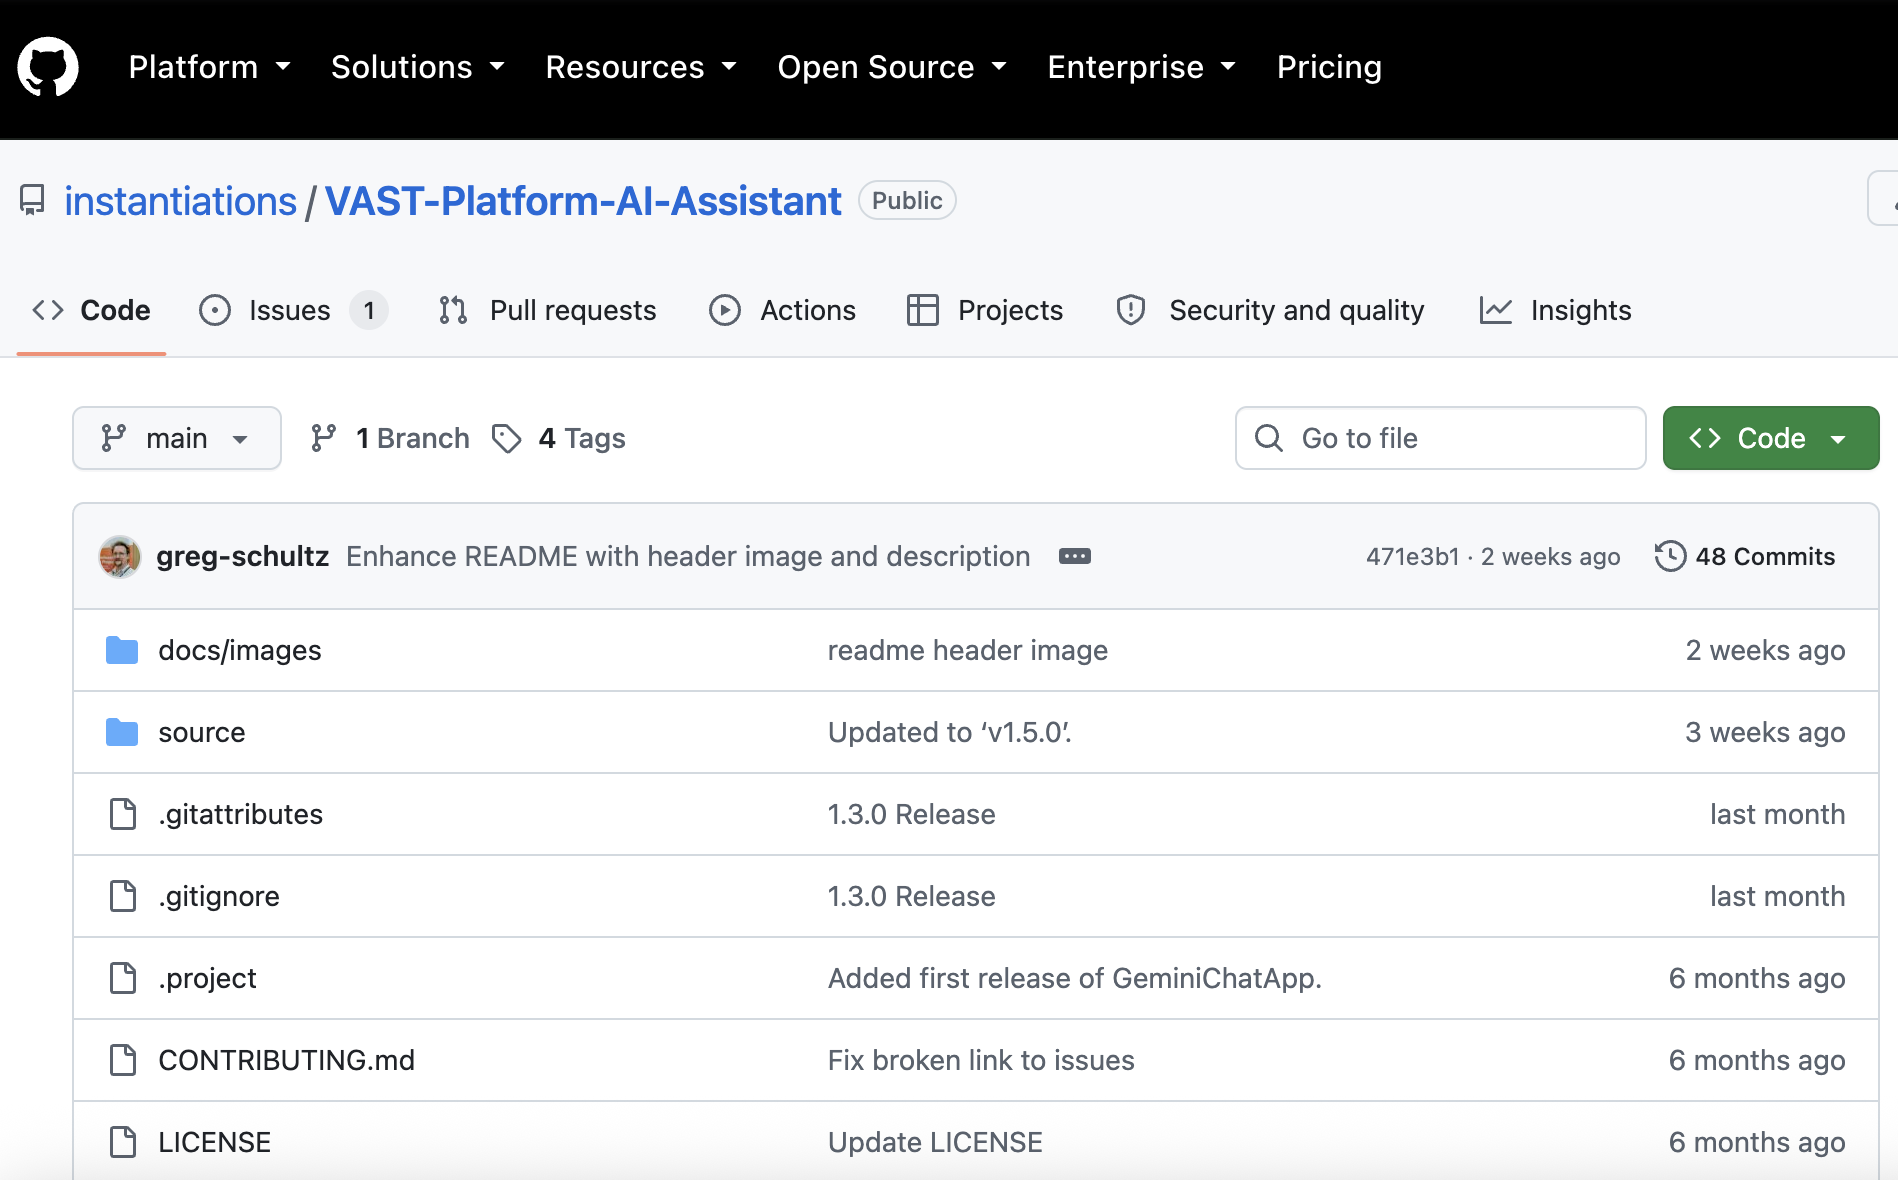Click the magnifier icon in Go to file

[x=1269, y=438]
